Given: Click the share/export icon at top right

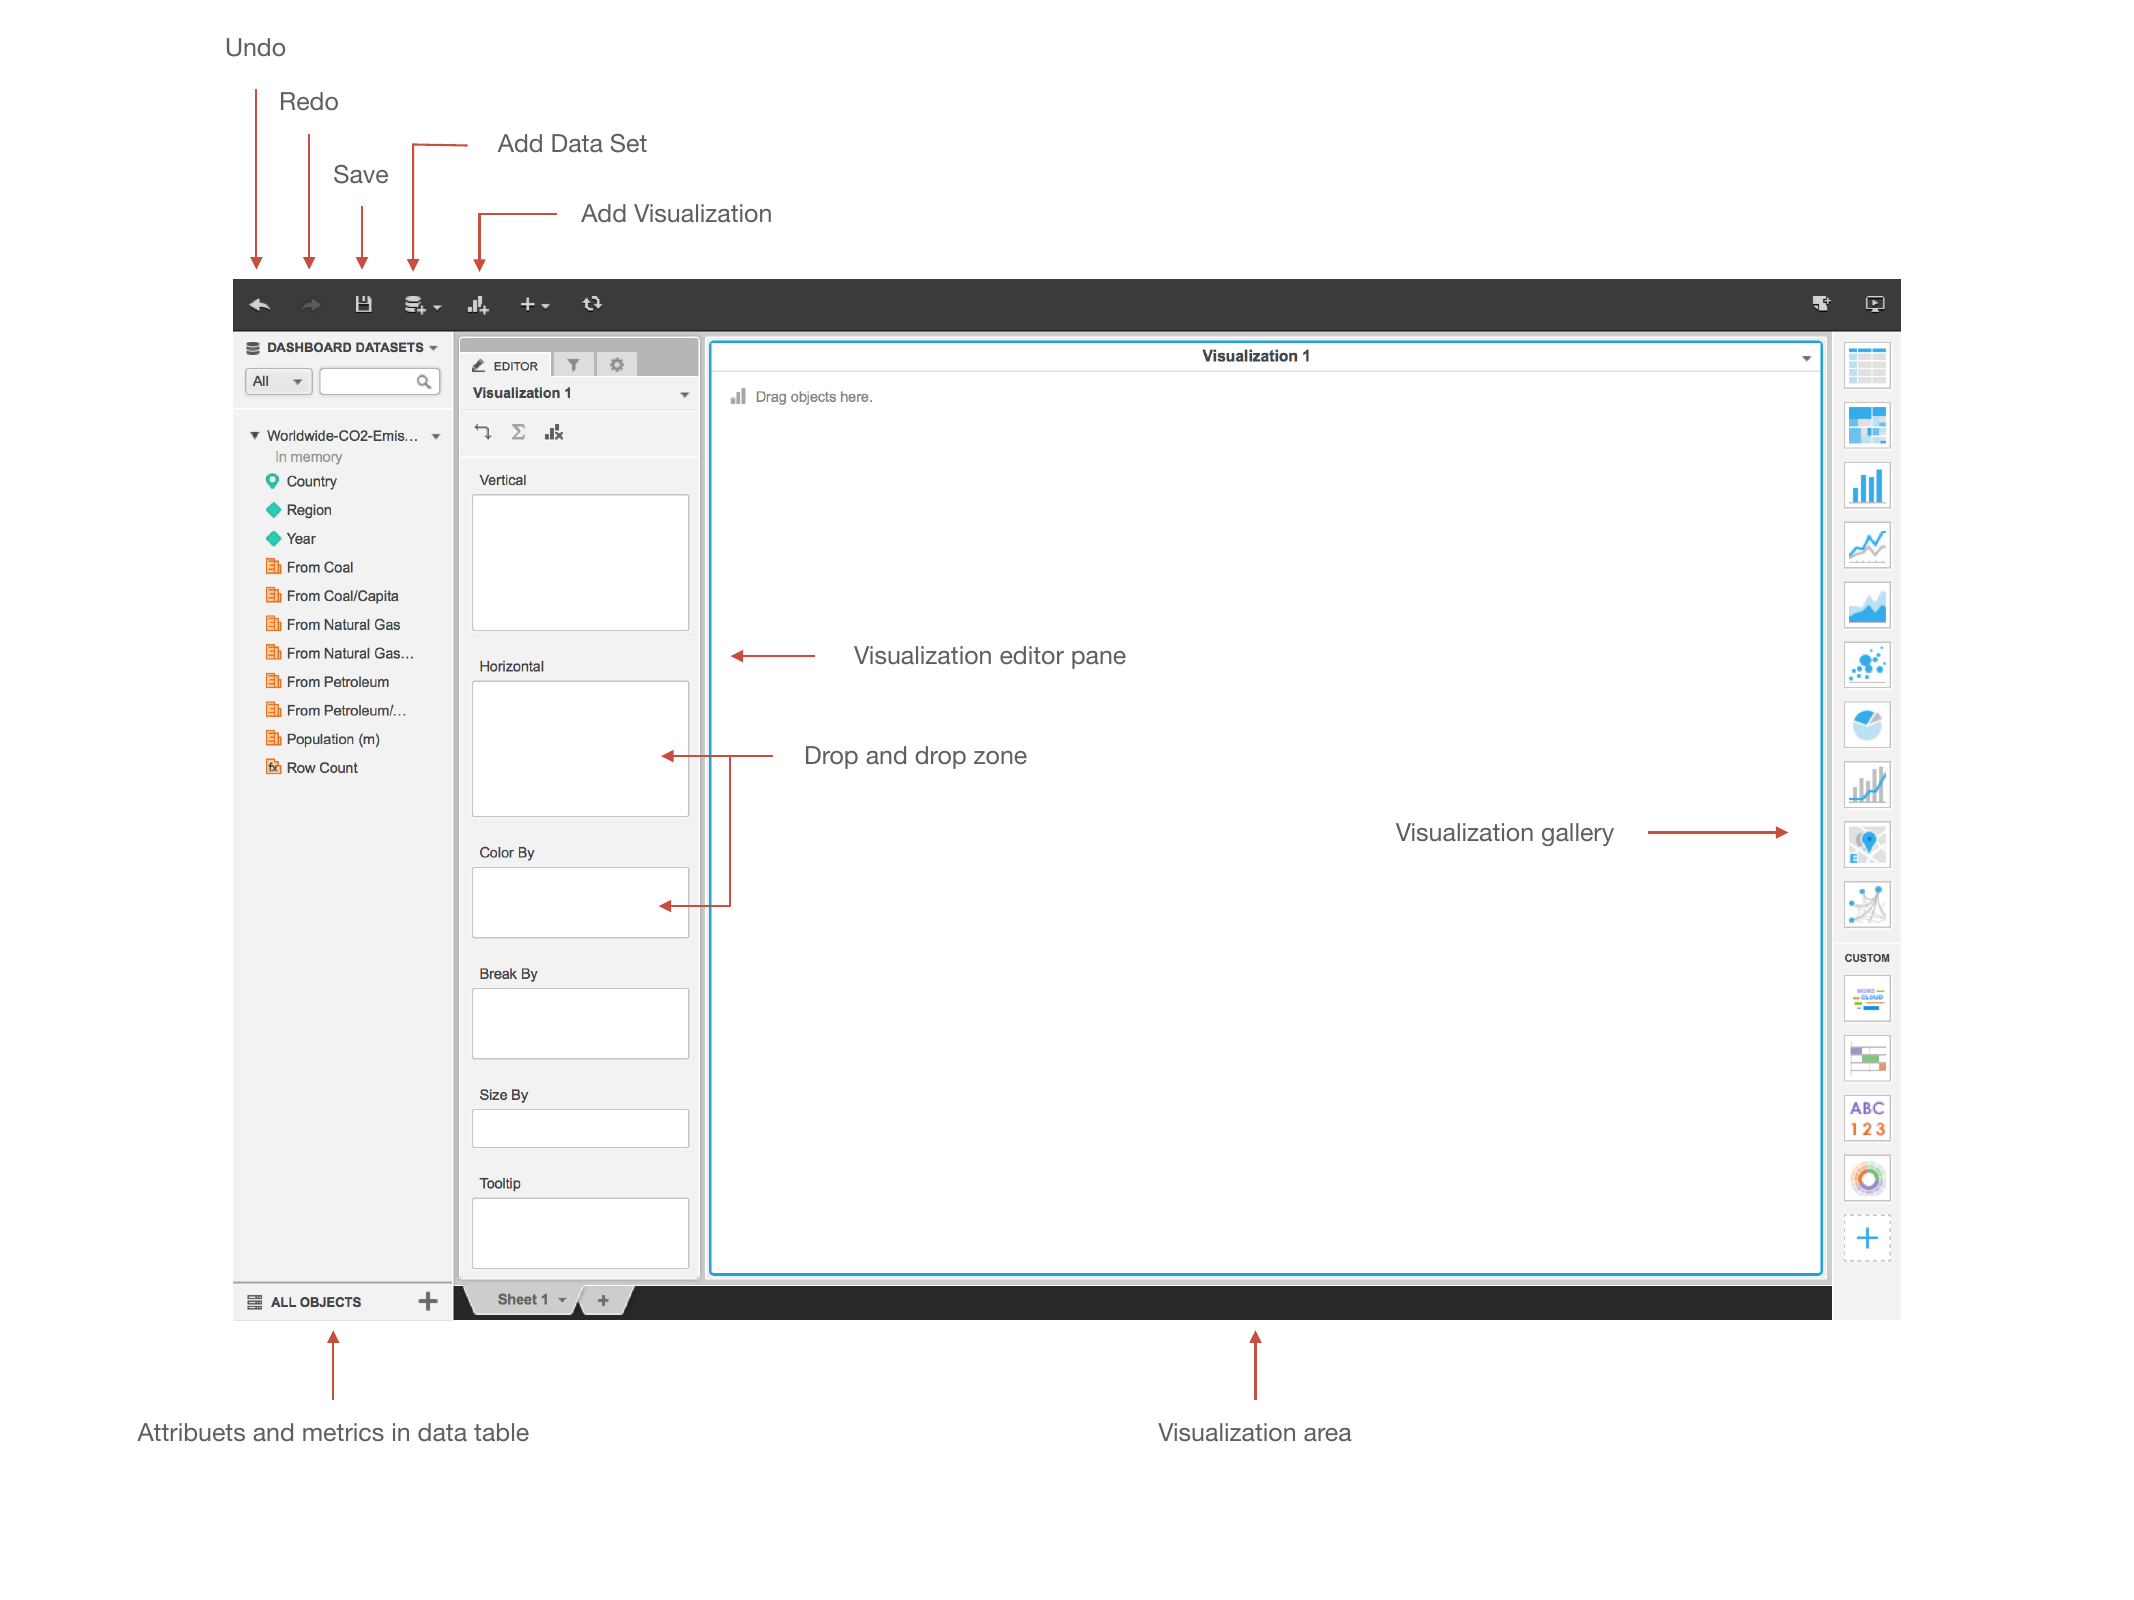Looking at the screenshot, I should 1821,304.
